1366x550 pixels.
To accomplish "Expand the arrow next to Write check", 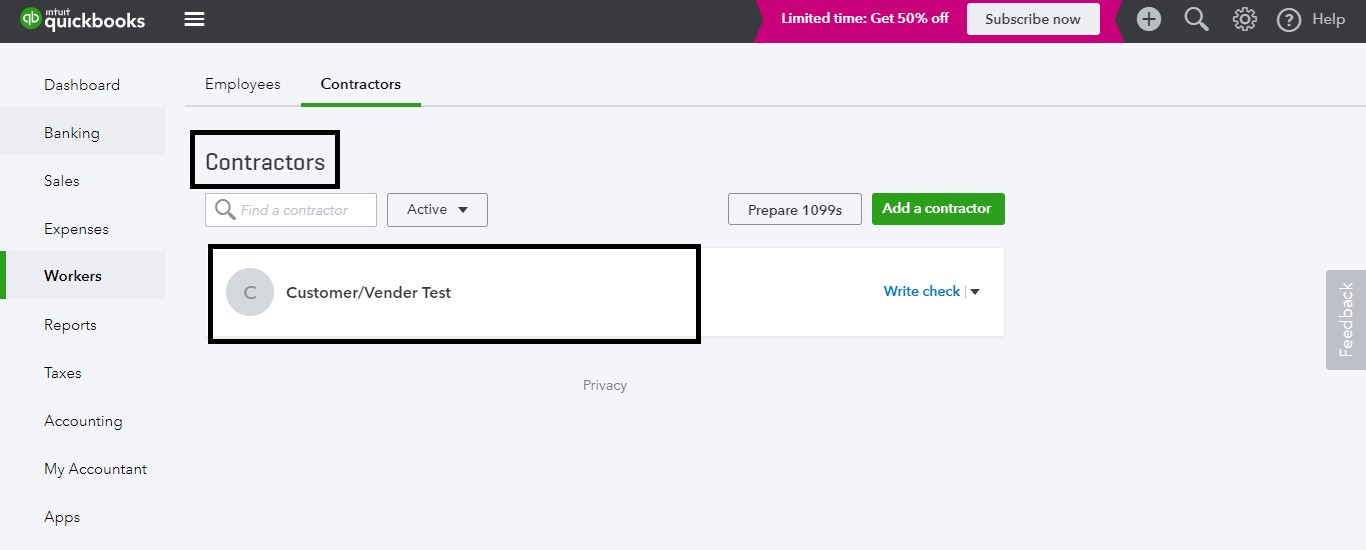I will point(976,292).
